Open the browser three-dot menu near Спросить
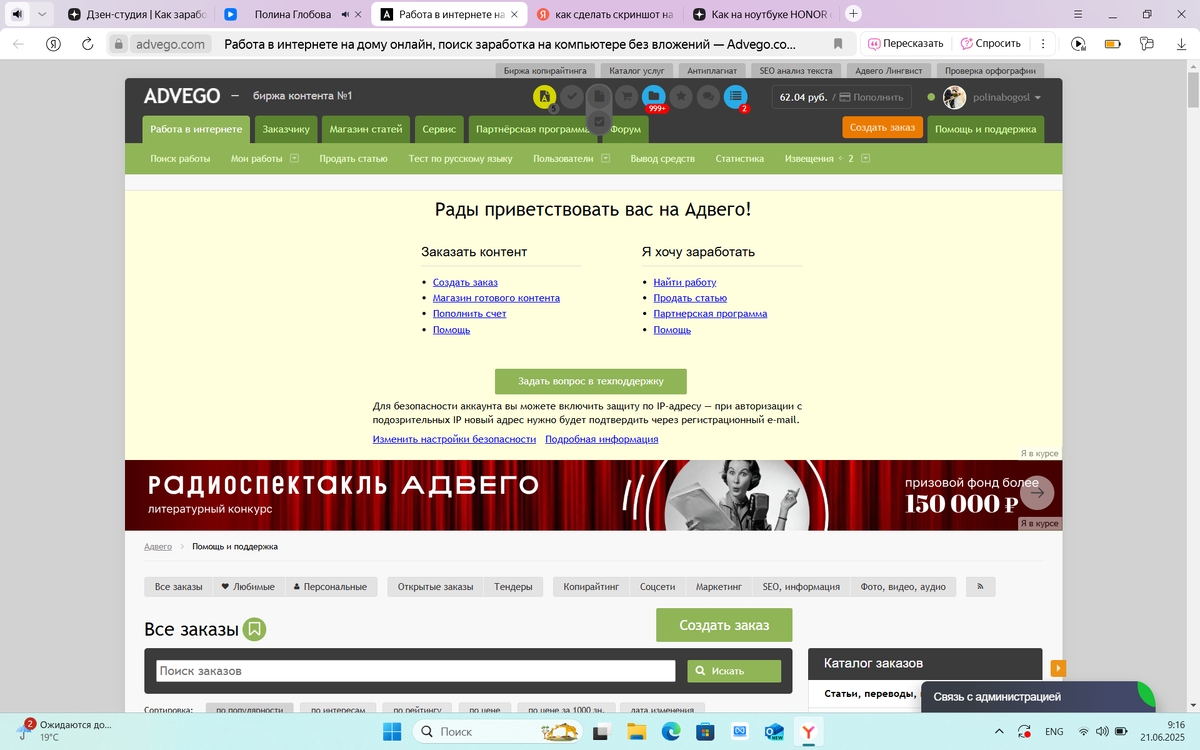 (1043, 44)
